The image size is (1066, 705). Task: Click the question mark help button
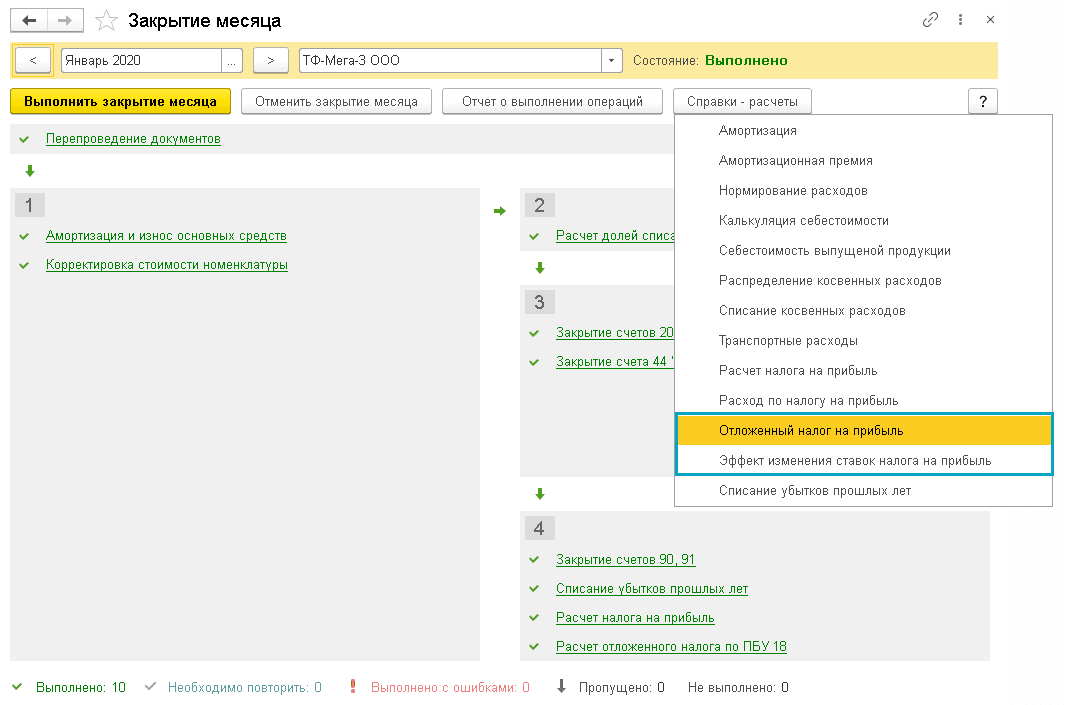[x=983, y=101]
